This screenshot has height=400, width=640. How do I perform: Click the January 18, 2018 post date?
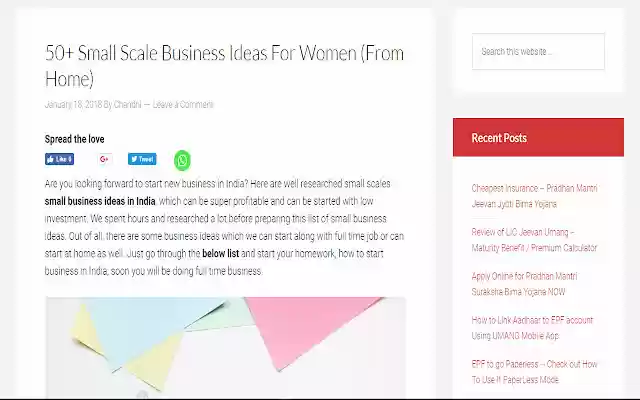pos(73,104)
